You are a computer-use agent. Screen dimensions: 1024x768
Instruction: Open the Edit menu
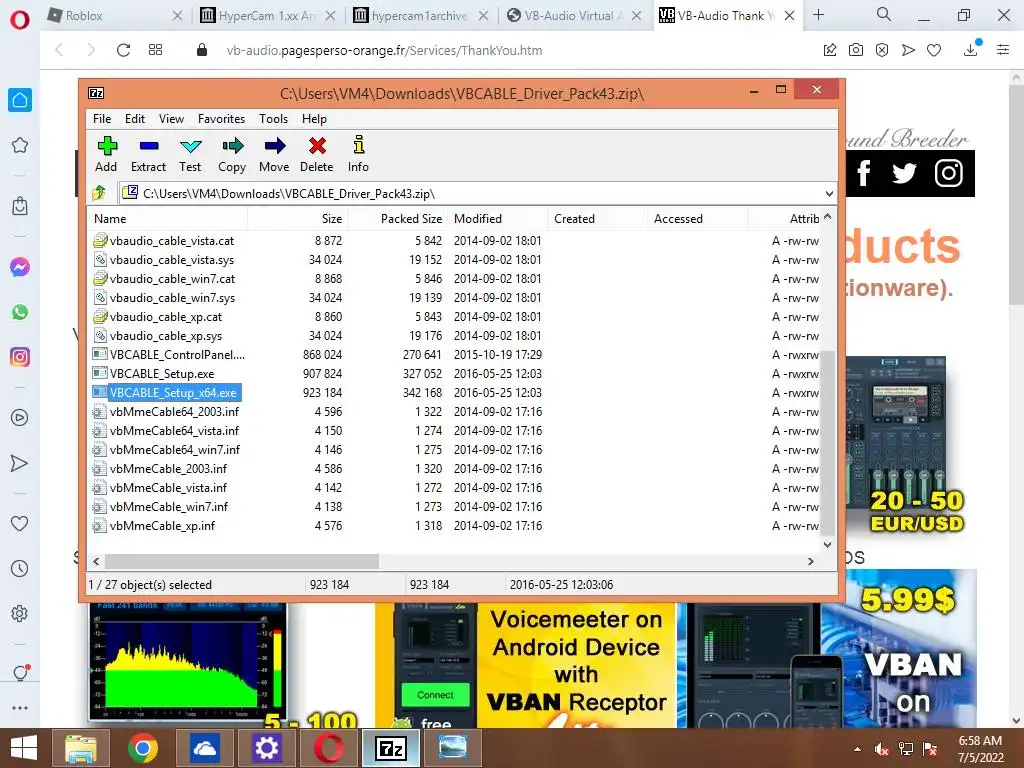point(135,119)
